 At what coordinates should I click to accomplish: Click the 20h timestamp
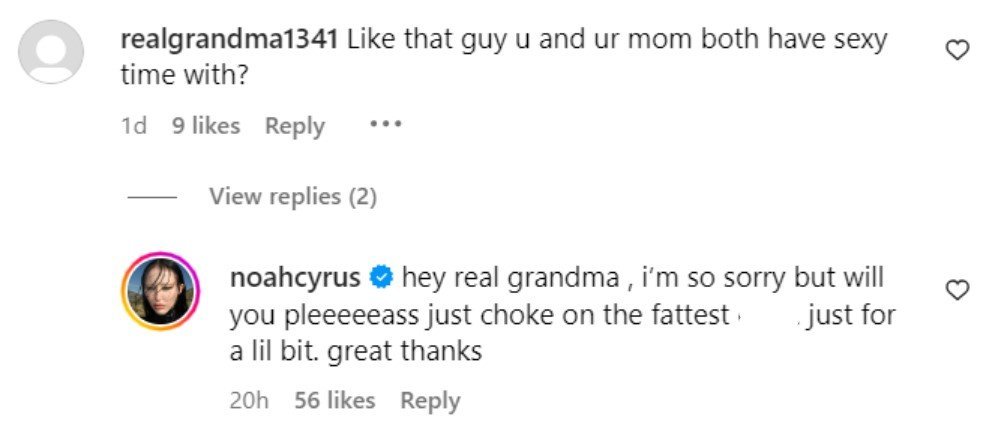pyautogui.click(x=247, y=401)
